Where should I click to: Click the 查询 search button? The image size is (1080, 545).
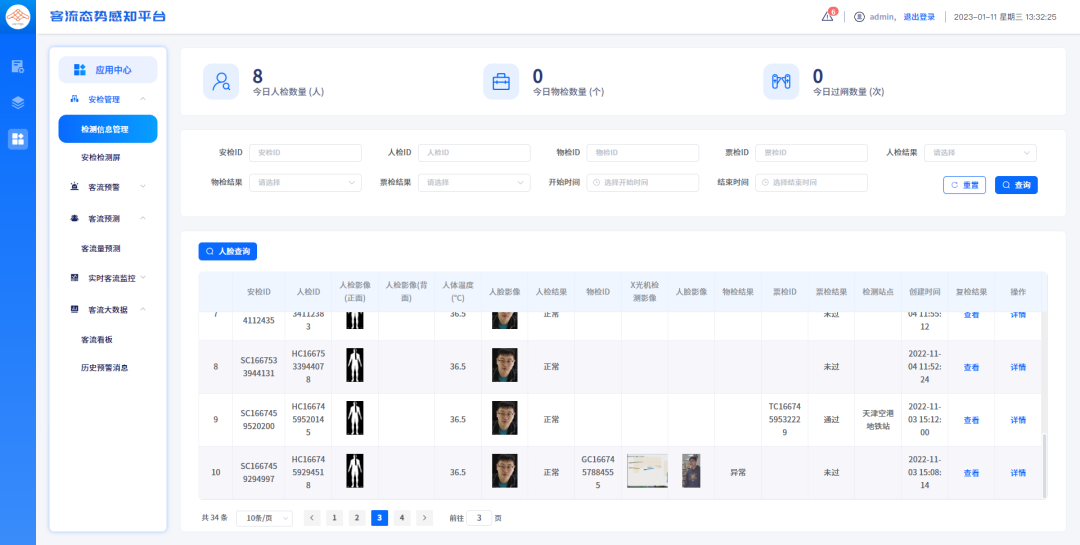pyautogui.click(x=1016, y=185)
